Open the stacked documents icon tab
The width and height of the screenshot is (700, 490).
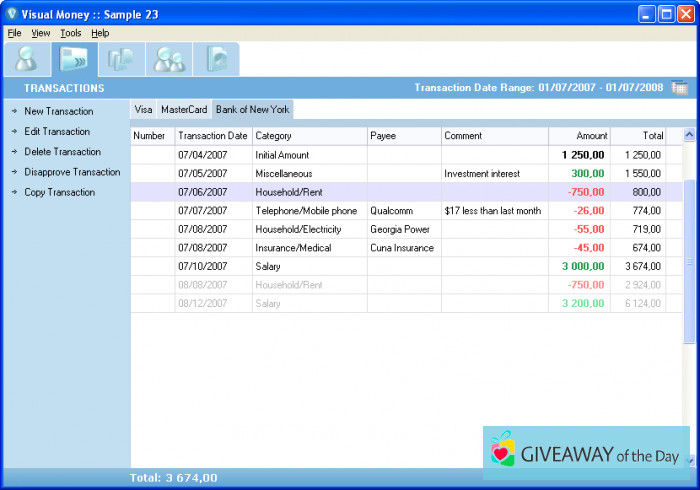122,59
